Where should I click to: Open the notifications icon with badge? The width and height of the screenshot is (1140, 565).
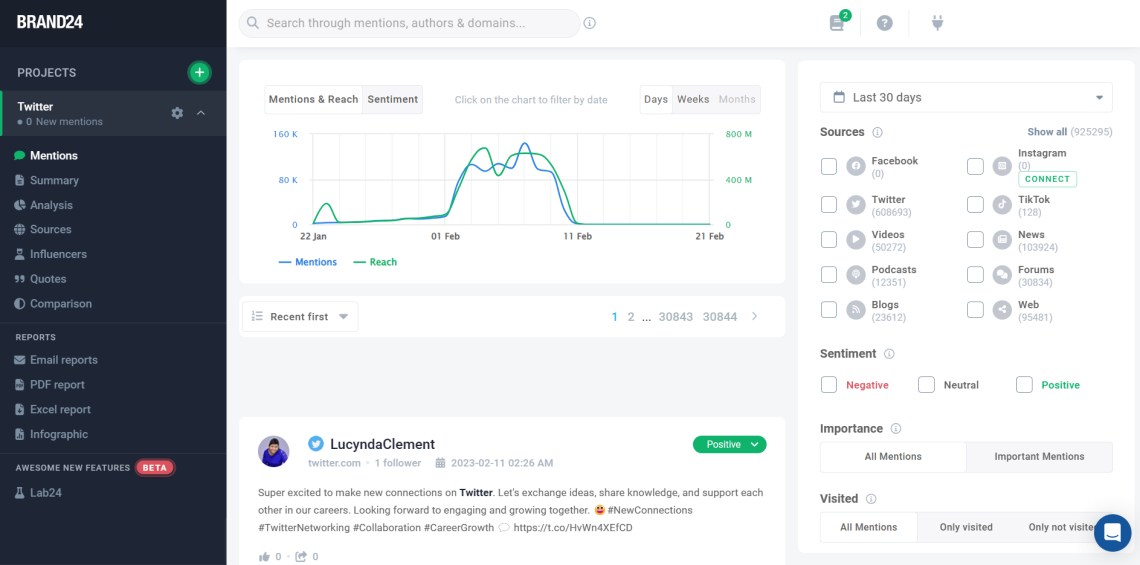click(x=837, y=22)
